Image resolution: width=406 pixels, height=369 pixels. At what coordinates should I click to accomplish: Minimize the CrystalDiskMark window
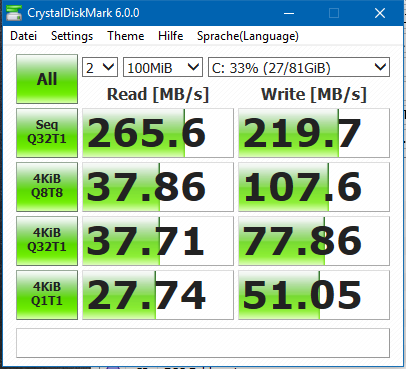pos(289,13)
